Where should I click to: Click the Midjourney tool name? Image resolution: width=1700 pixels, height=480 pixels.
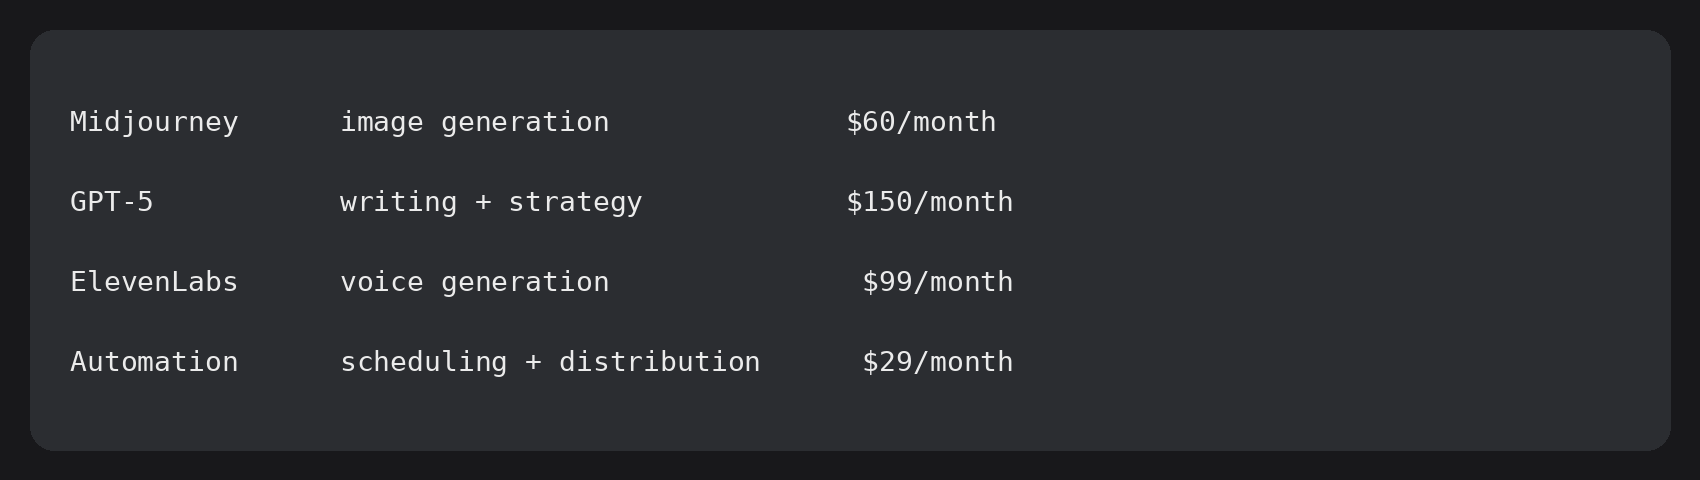[154, 123]
